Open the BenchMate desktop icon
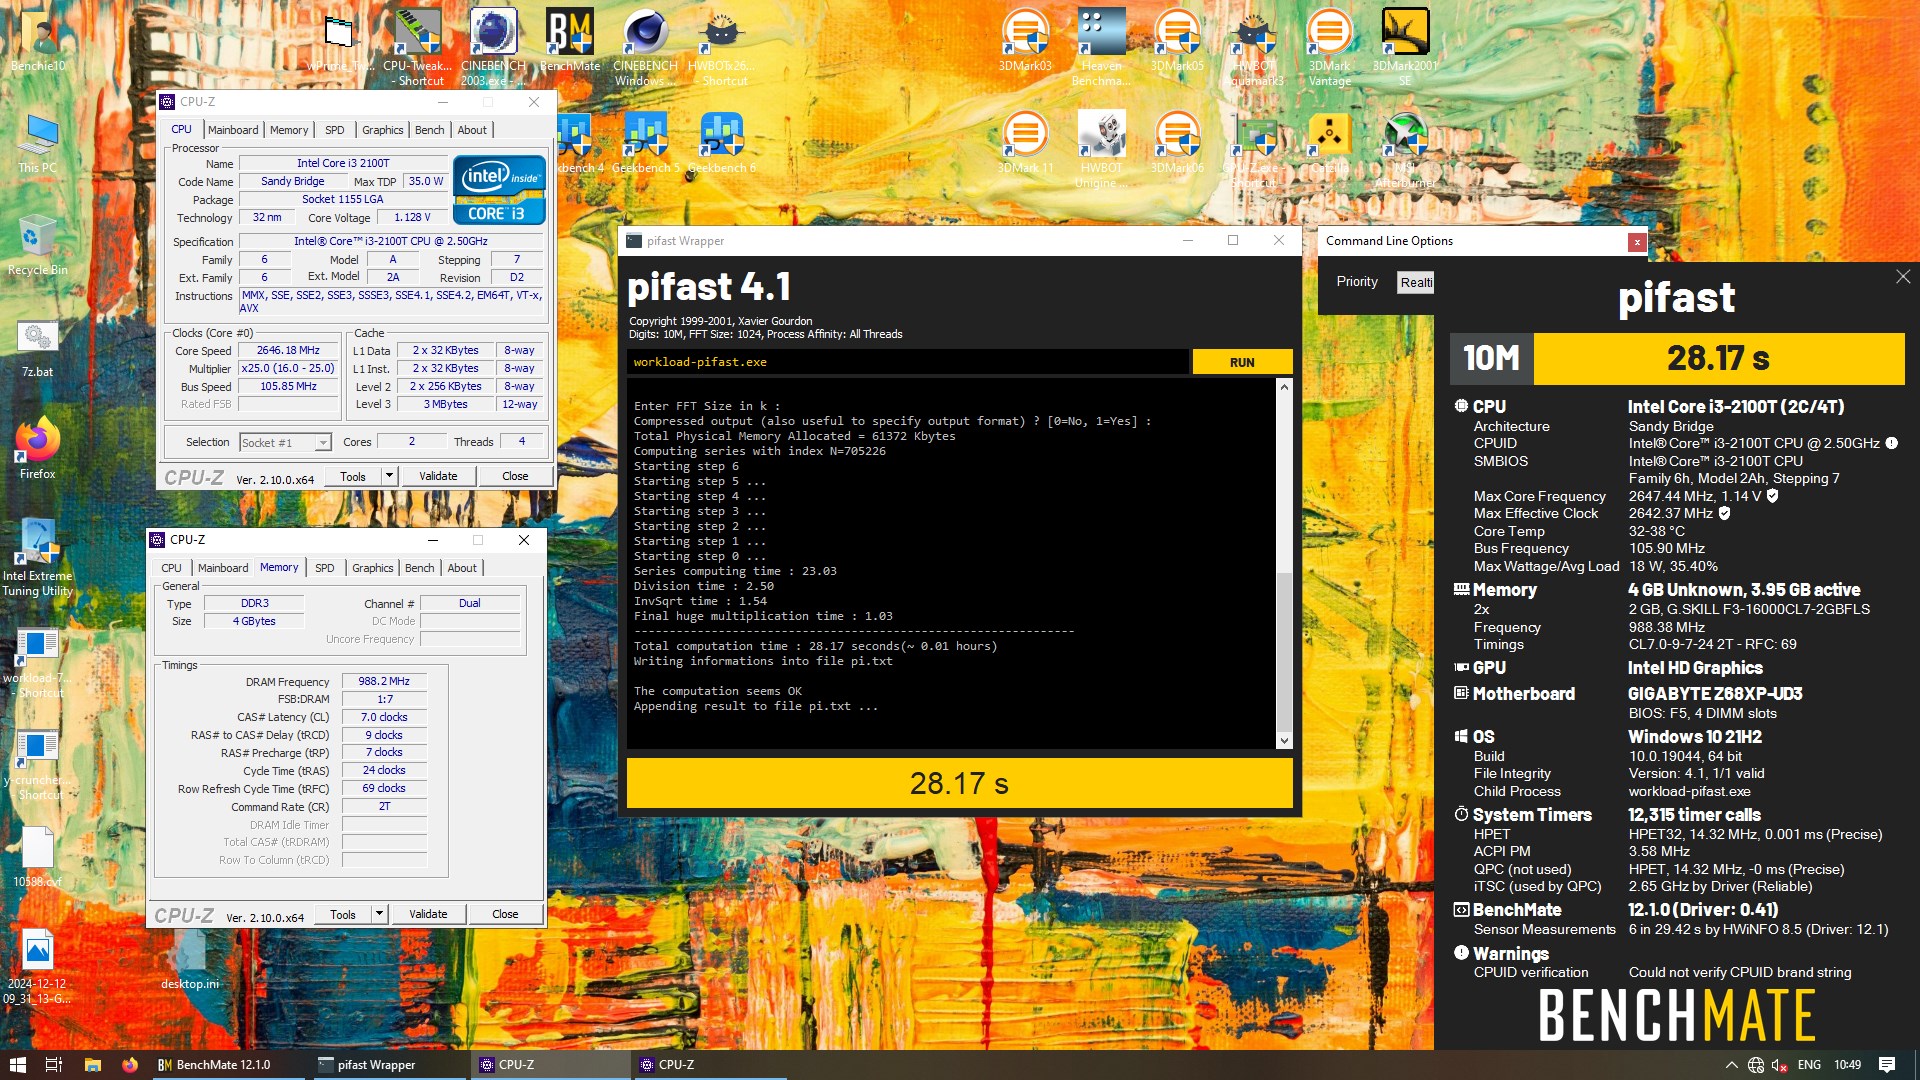Image resolution: width=1920 pixels, height=1080 pixels. pos(570,40)
